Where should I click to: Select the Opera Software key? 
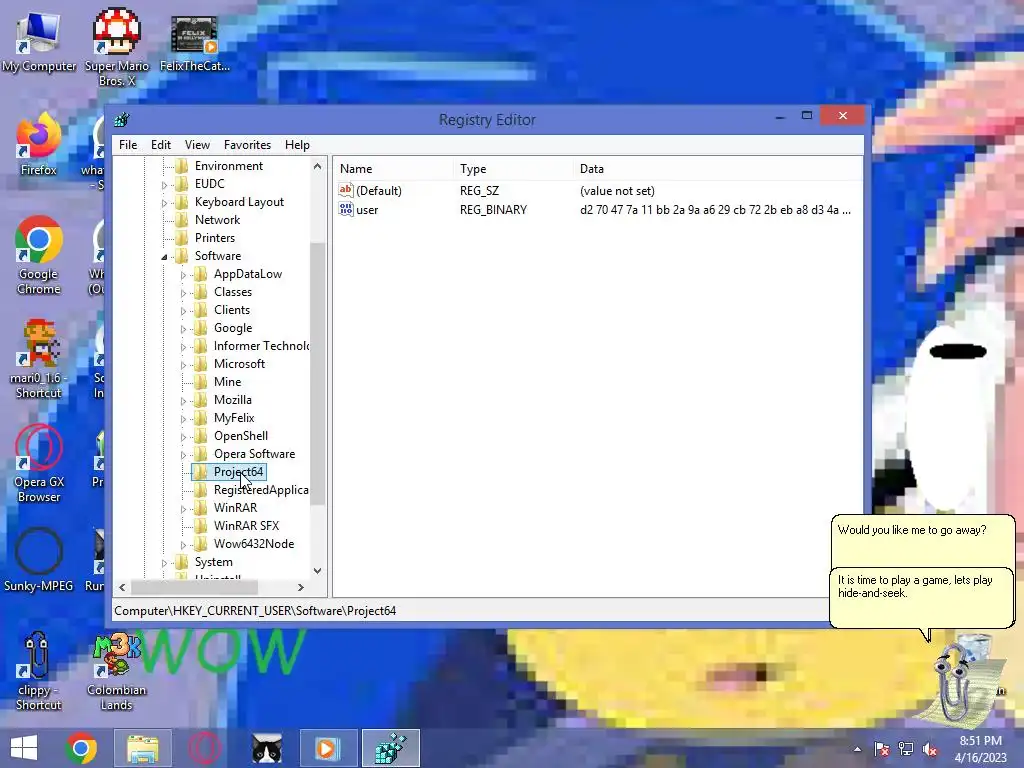[x=254, y=454]
